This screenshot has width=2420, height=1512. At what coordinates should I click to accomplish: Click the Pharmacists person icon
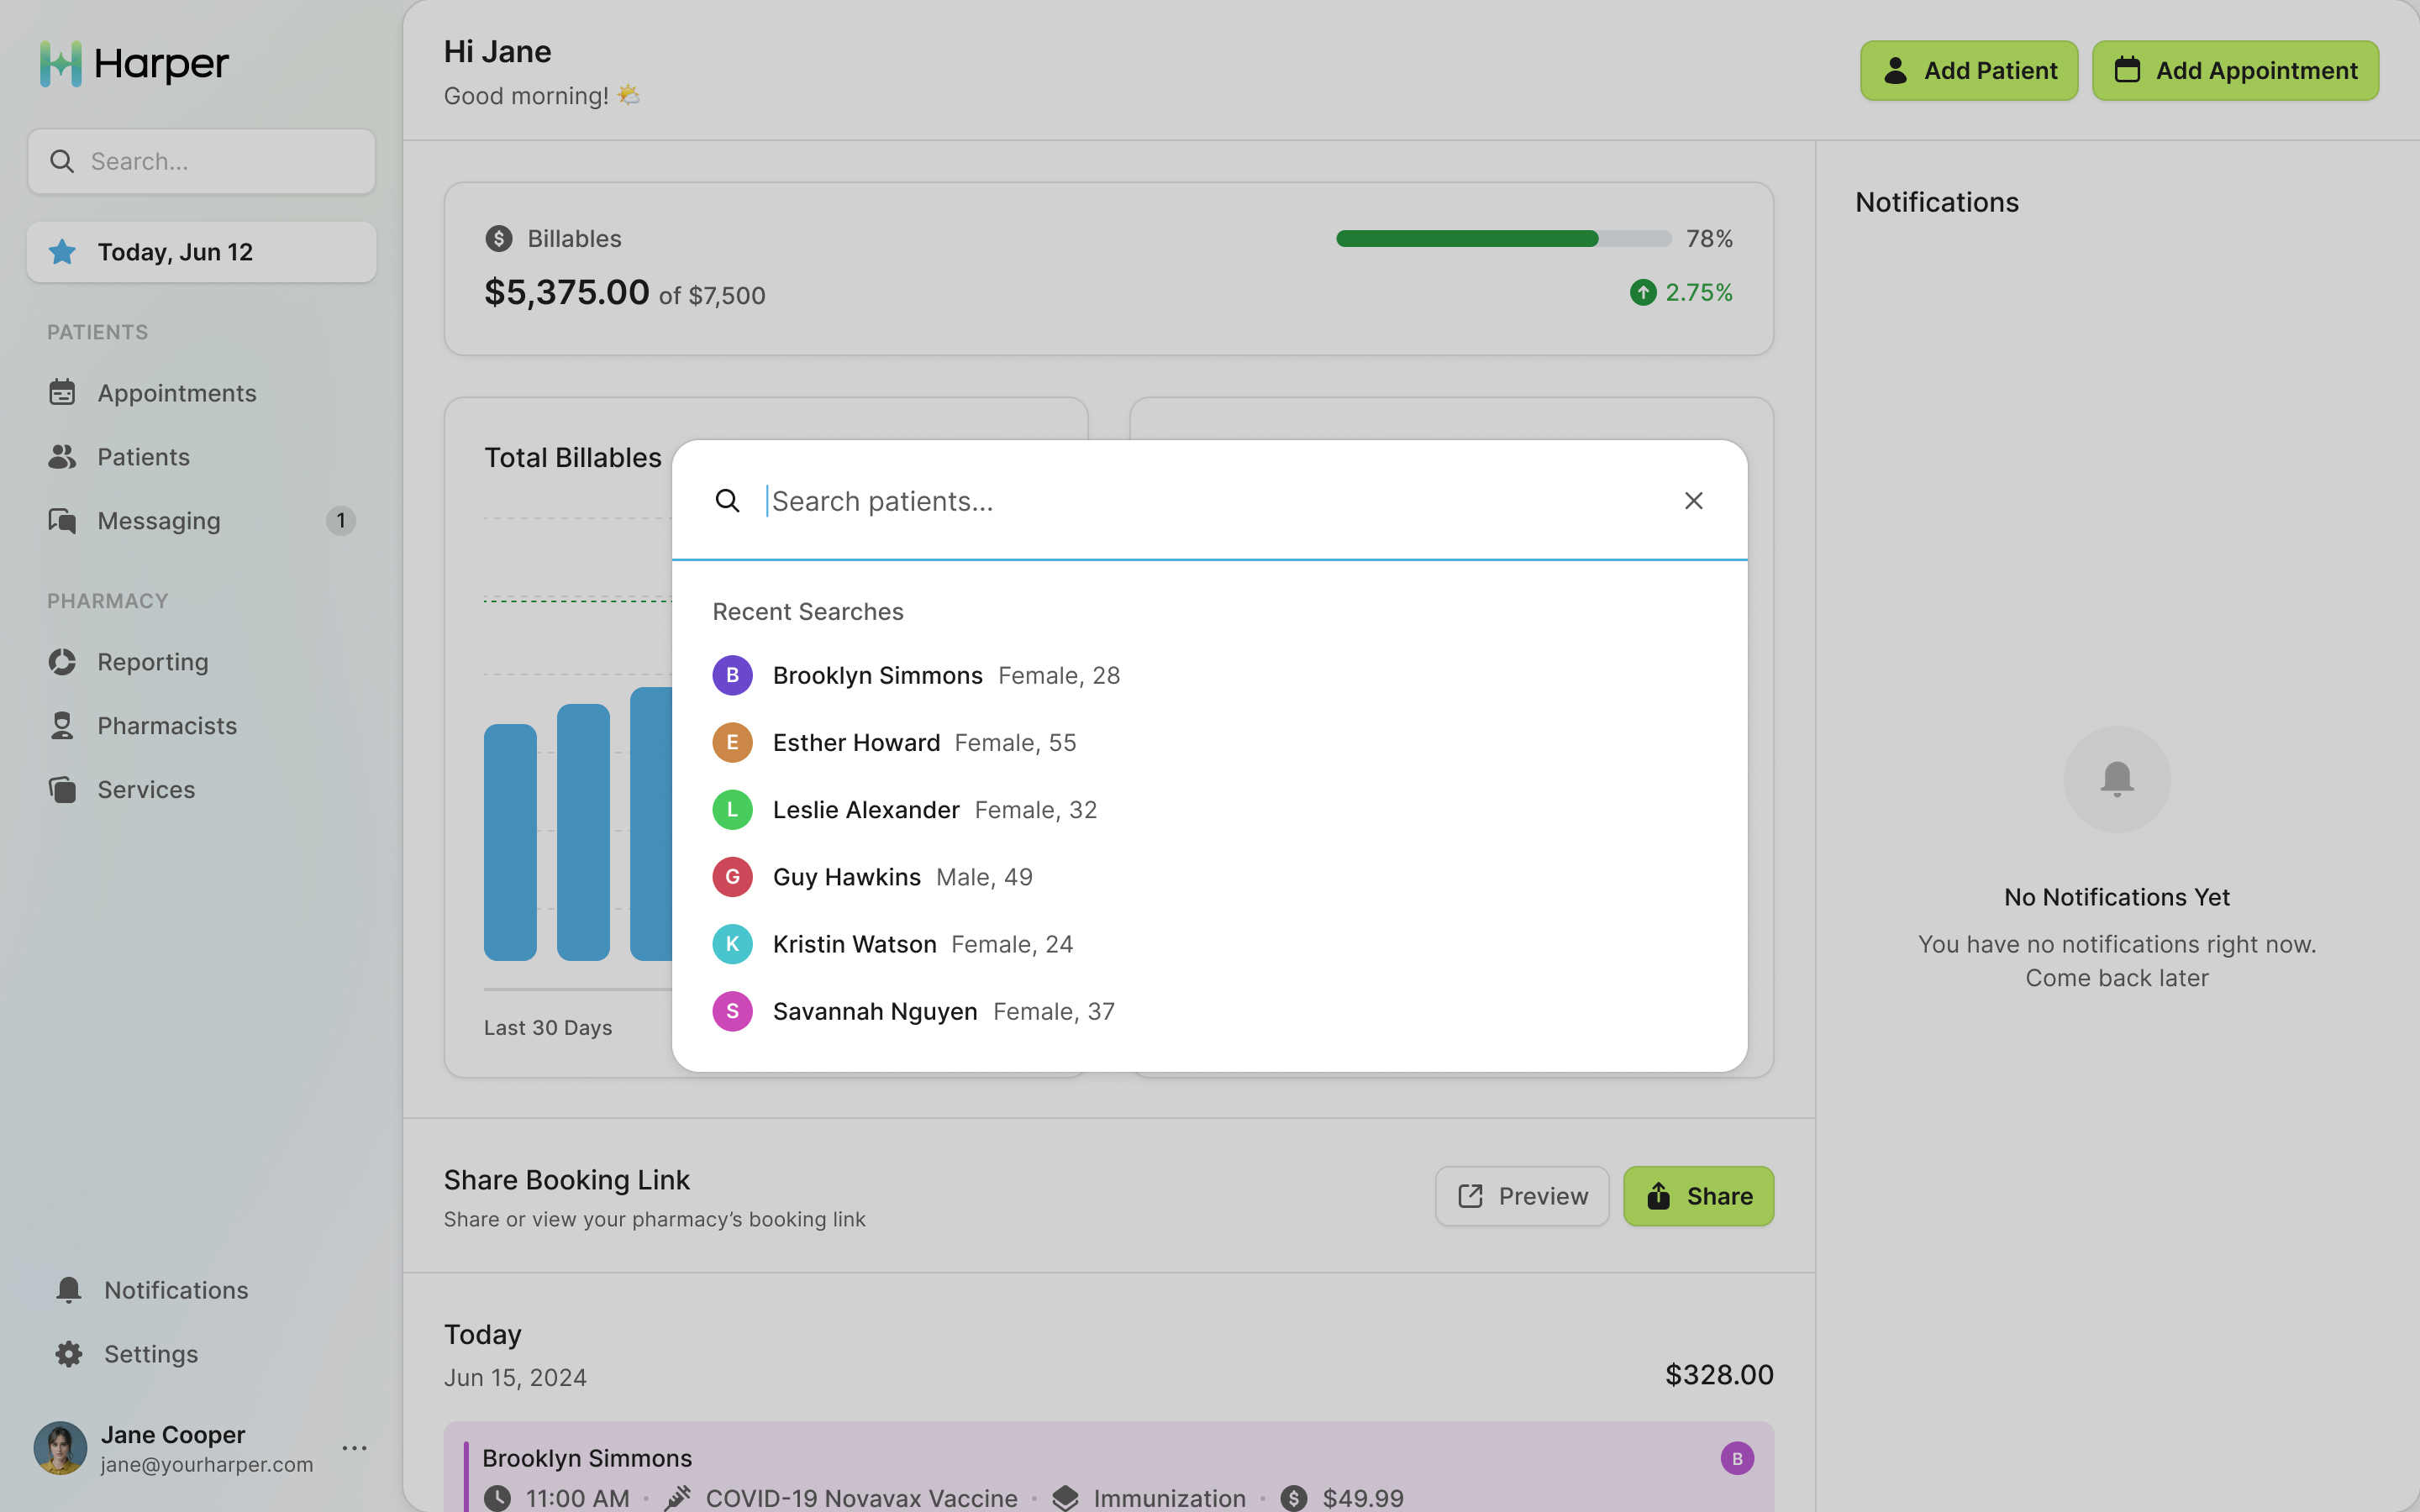62,726
